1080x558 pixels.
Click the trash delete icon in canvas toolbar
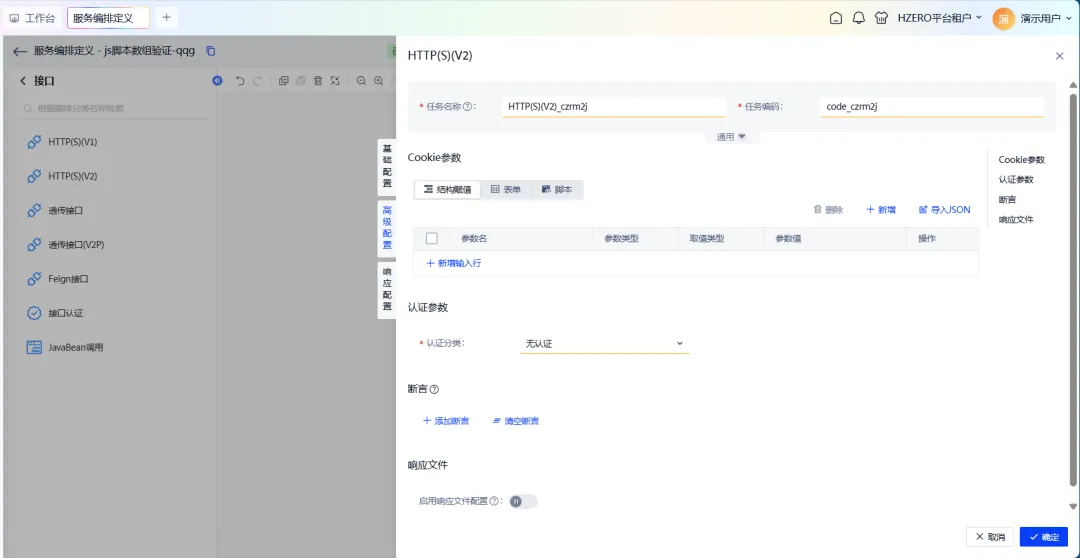point(318,81)
